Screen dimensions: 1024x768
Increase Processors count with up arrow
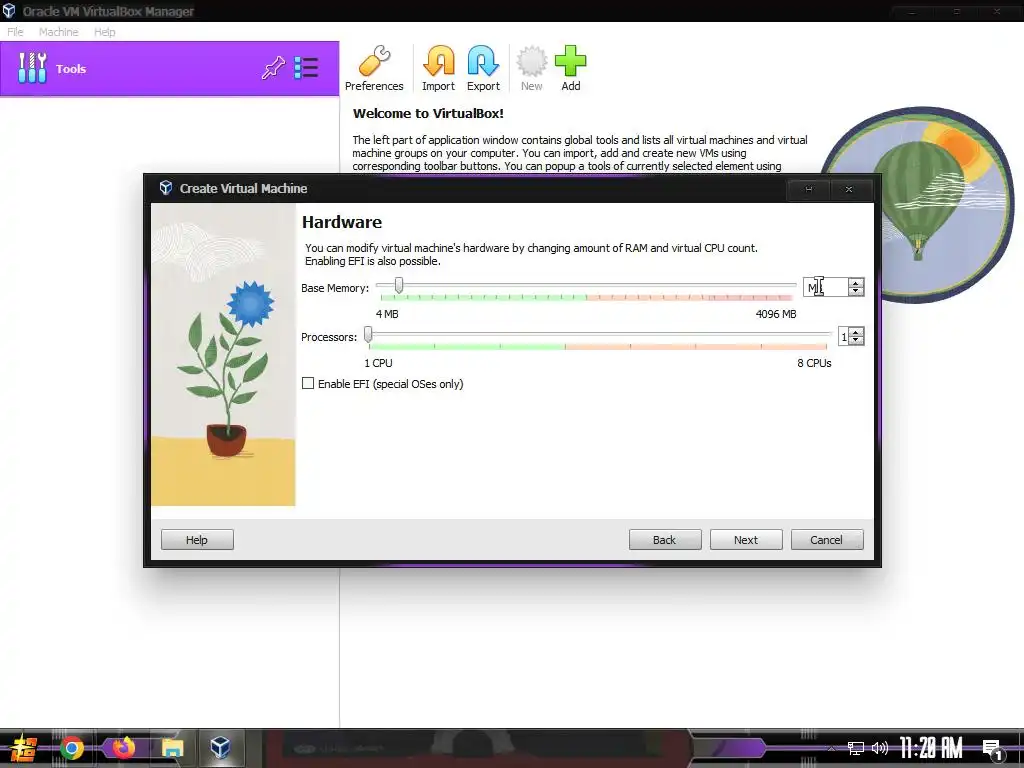pos(856,332)
